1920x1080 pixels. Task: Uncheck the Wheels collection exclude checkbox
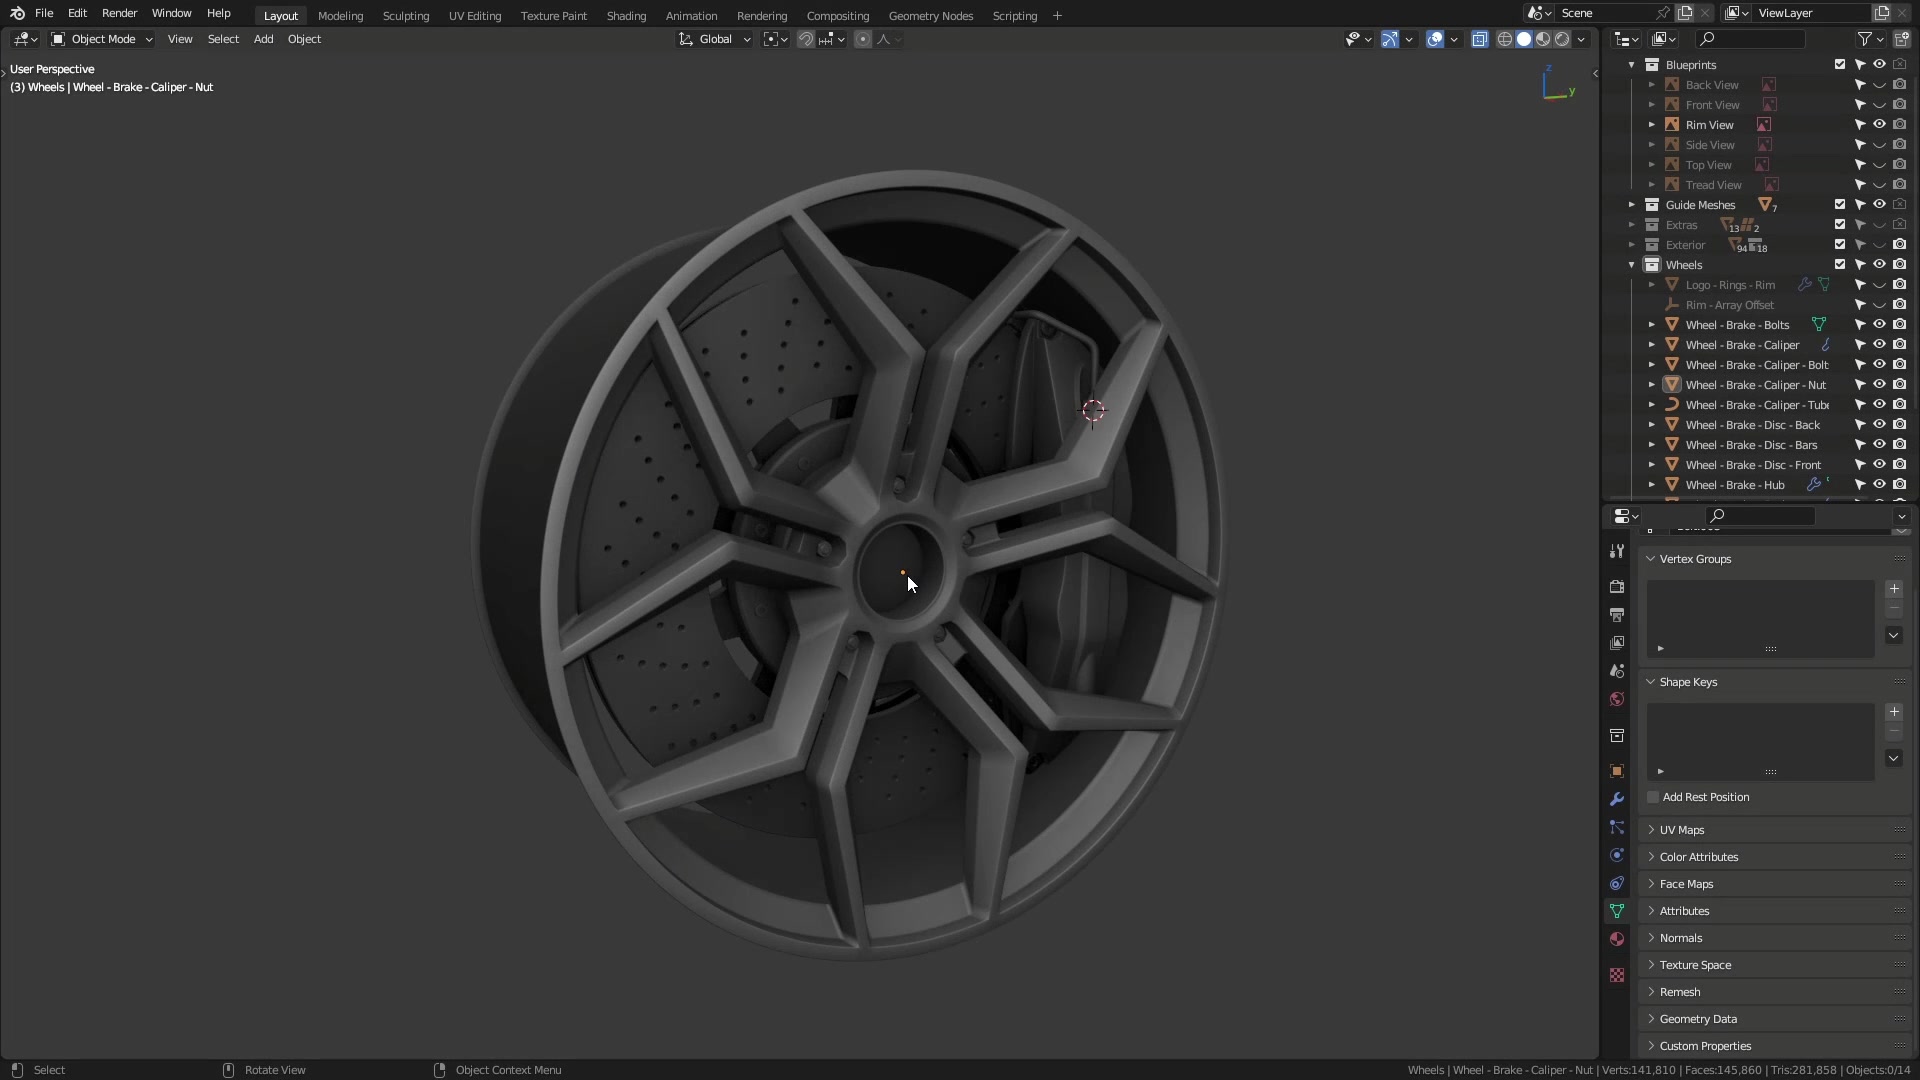(1840, 265)
